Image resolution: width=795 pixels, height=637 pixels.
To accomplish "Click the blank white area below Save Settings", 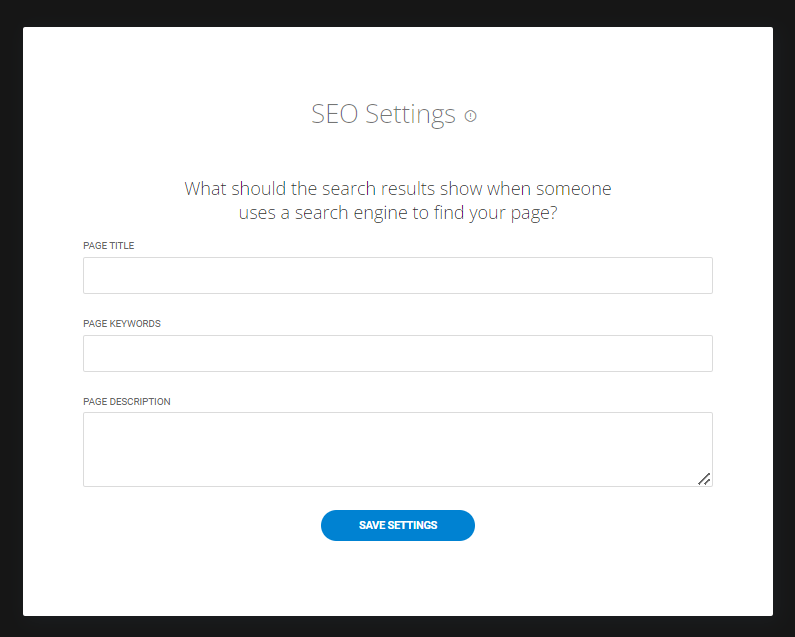I will point(398,578).
